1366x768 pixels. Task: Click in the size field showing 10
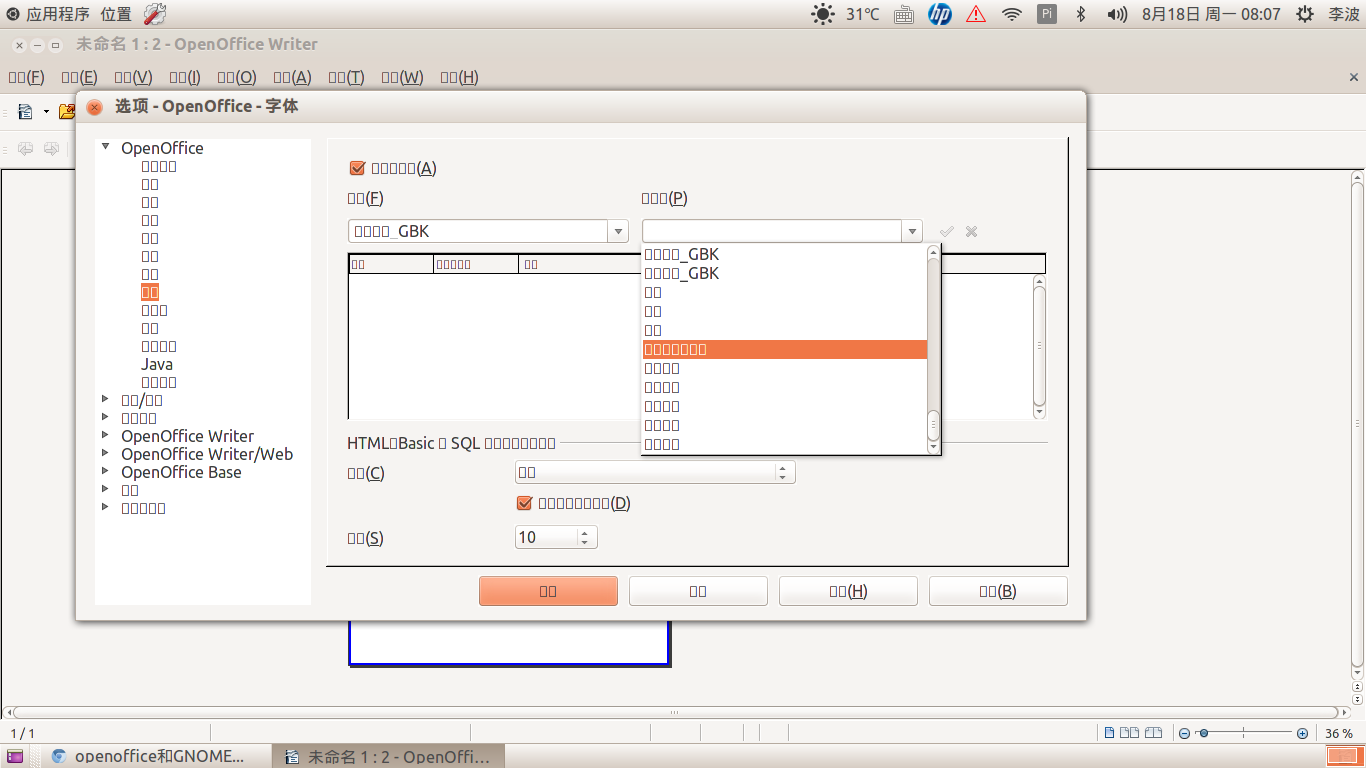(x=546, y=537)
